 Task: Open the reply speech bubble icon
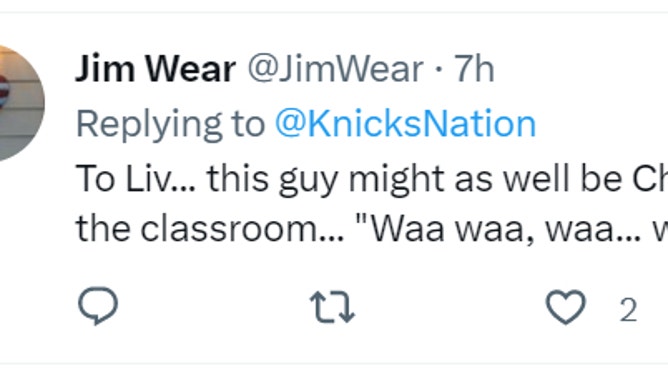(98, 306)
